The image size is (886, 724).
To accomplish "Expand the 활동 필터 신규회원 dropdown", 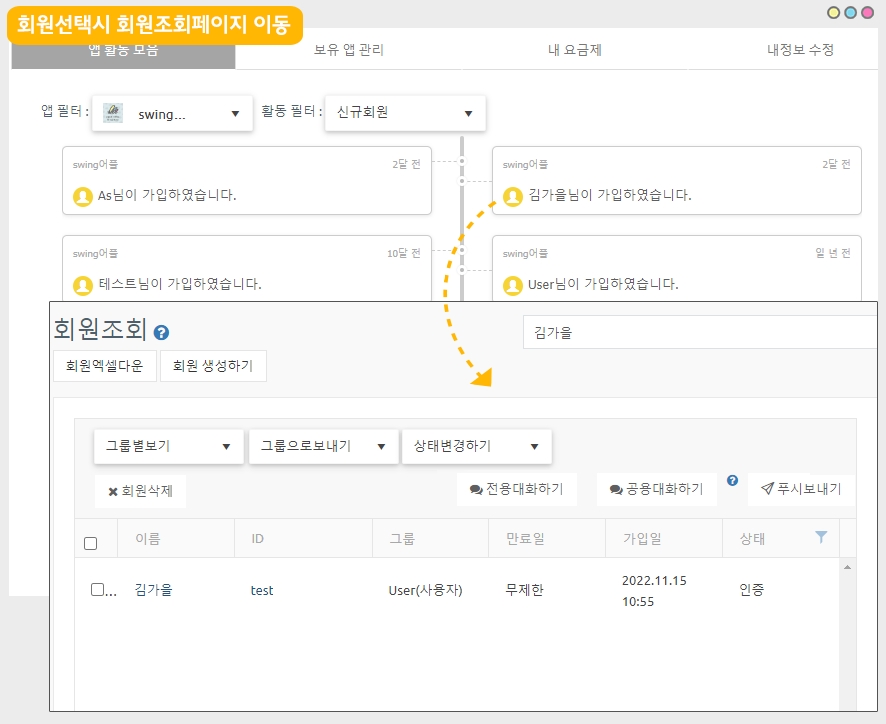I will [405, 113].
